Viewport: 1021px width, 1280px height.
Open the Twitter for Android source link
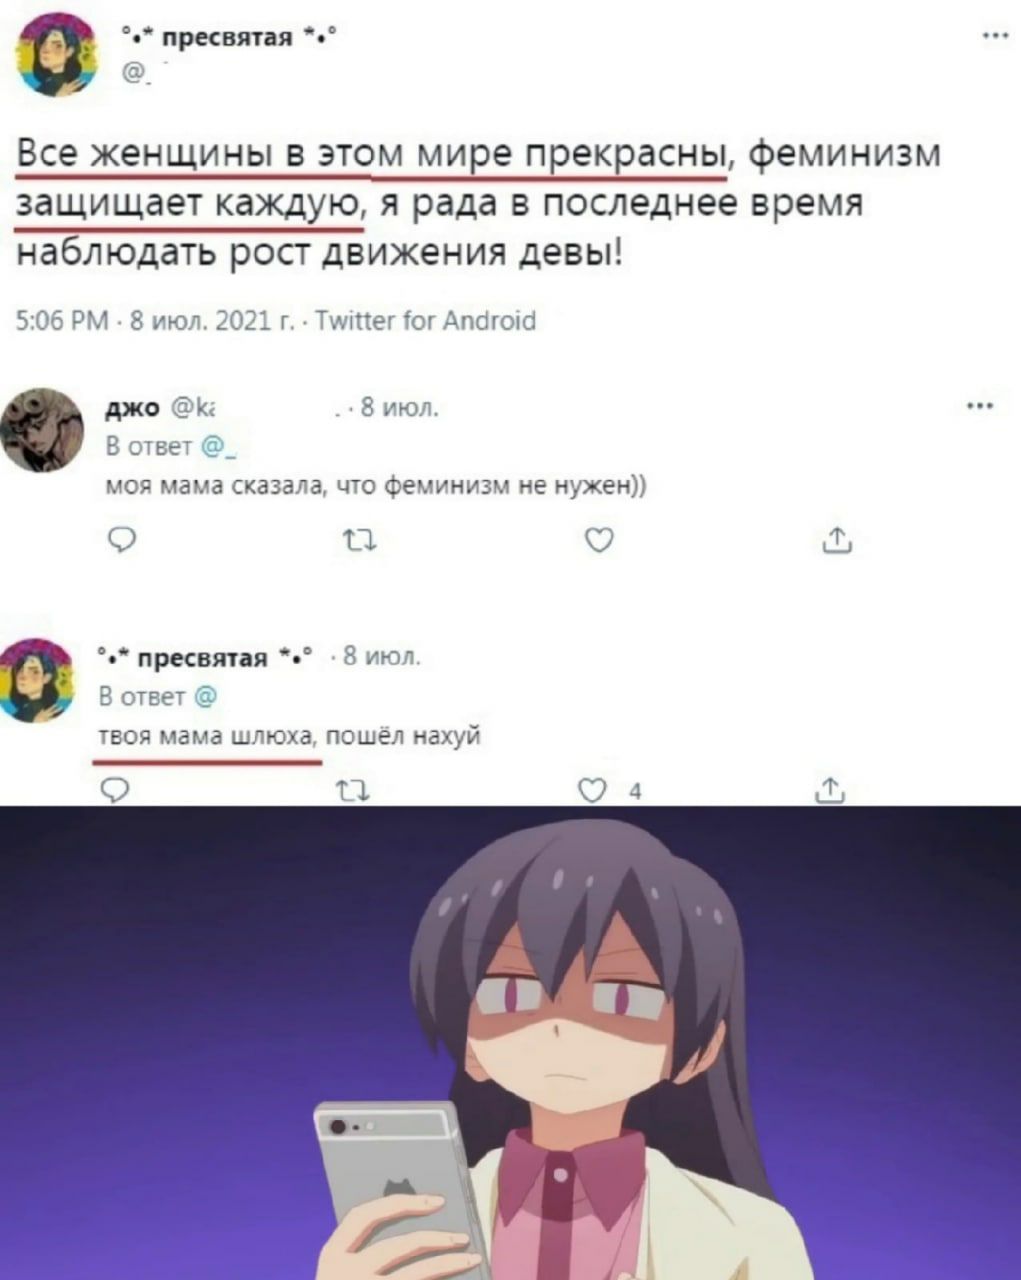pos(425,320)
